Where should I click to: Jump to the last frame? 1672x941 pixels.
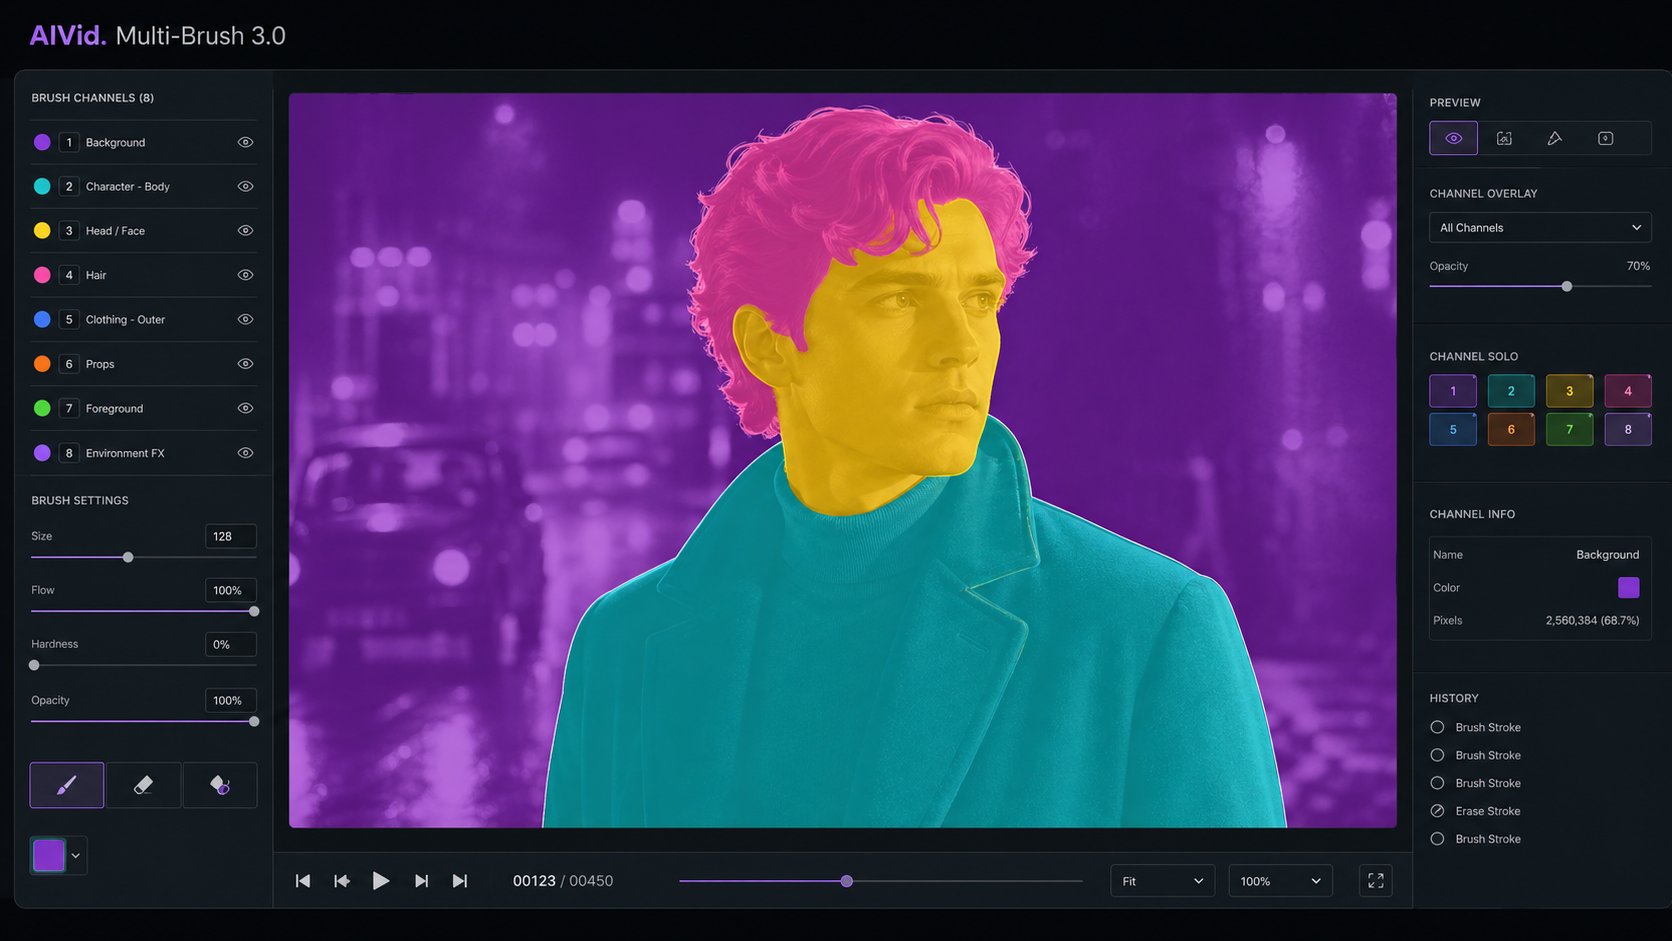click(460, 881)
